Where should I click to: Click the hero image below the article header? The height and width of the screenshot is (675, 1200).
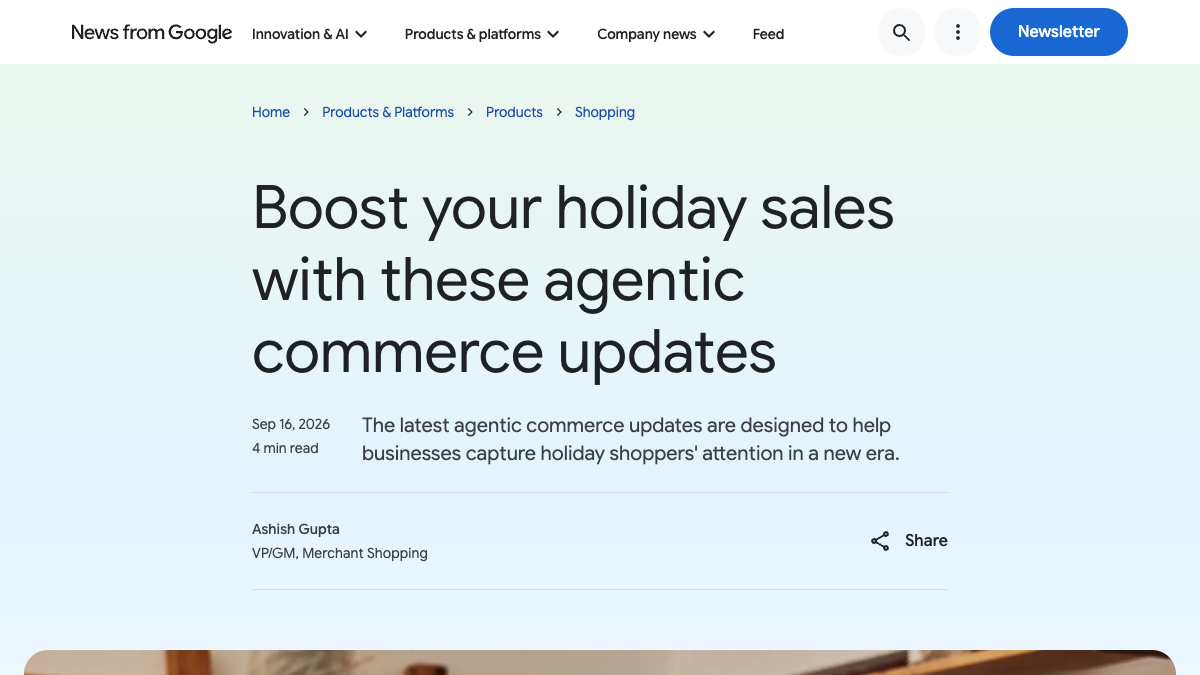(x=600, y=662)
